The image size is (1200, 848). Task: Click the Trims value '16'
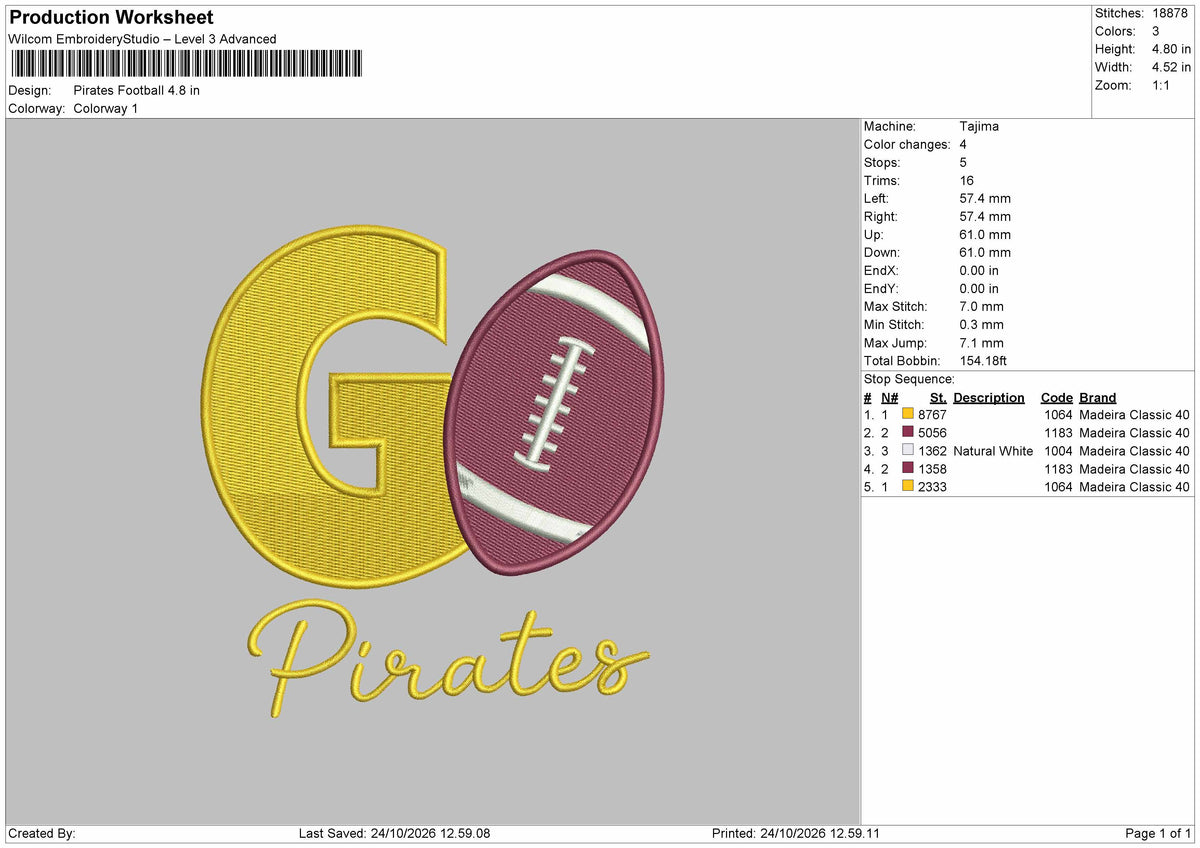966,180
